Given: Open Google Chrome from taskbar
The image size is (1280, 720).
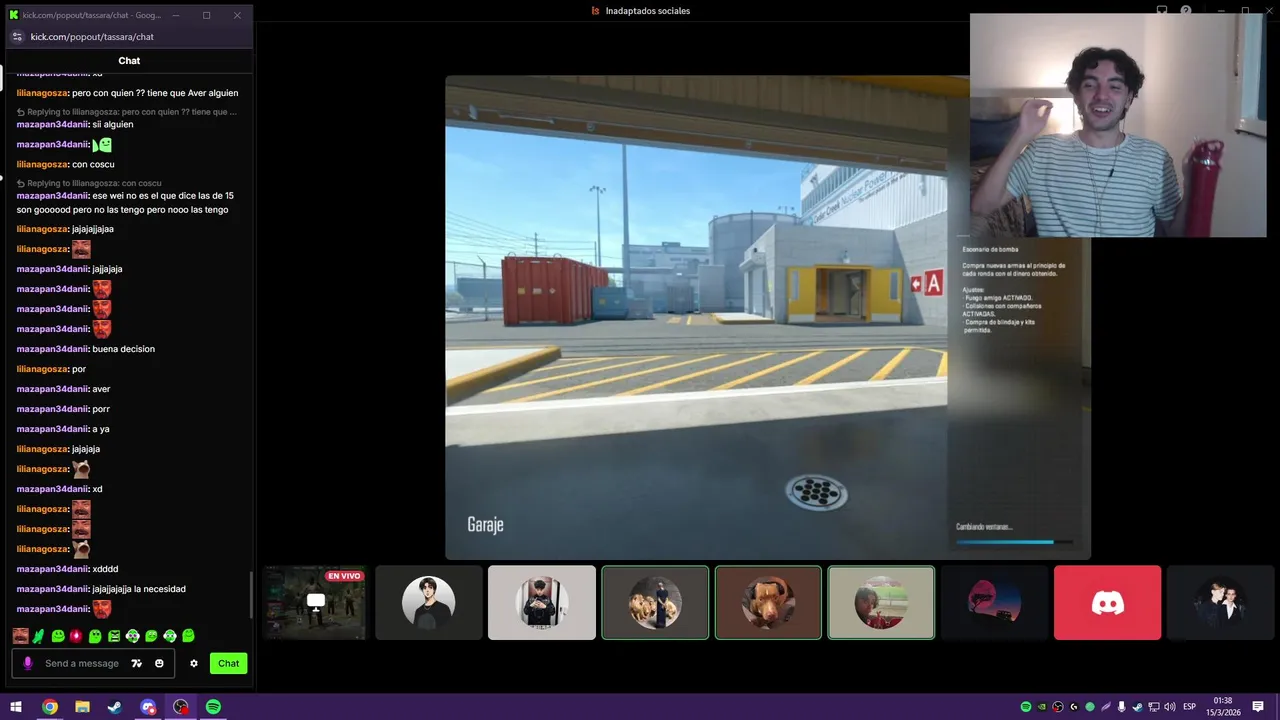Looking at the screenshot, I should (49, 707).
